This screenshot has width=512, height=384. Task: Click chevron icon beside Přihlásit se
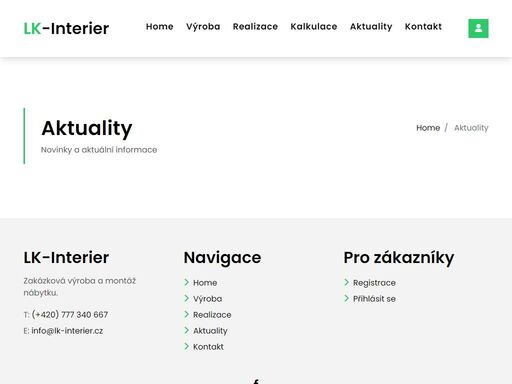coord(347,298)
